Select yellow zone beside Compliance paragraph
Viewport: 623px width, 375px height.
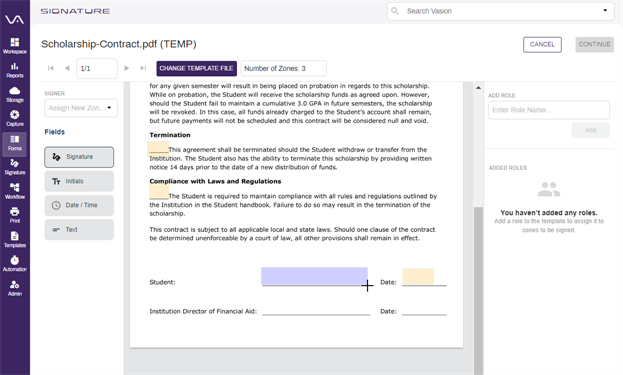coord(159,192)
